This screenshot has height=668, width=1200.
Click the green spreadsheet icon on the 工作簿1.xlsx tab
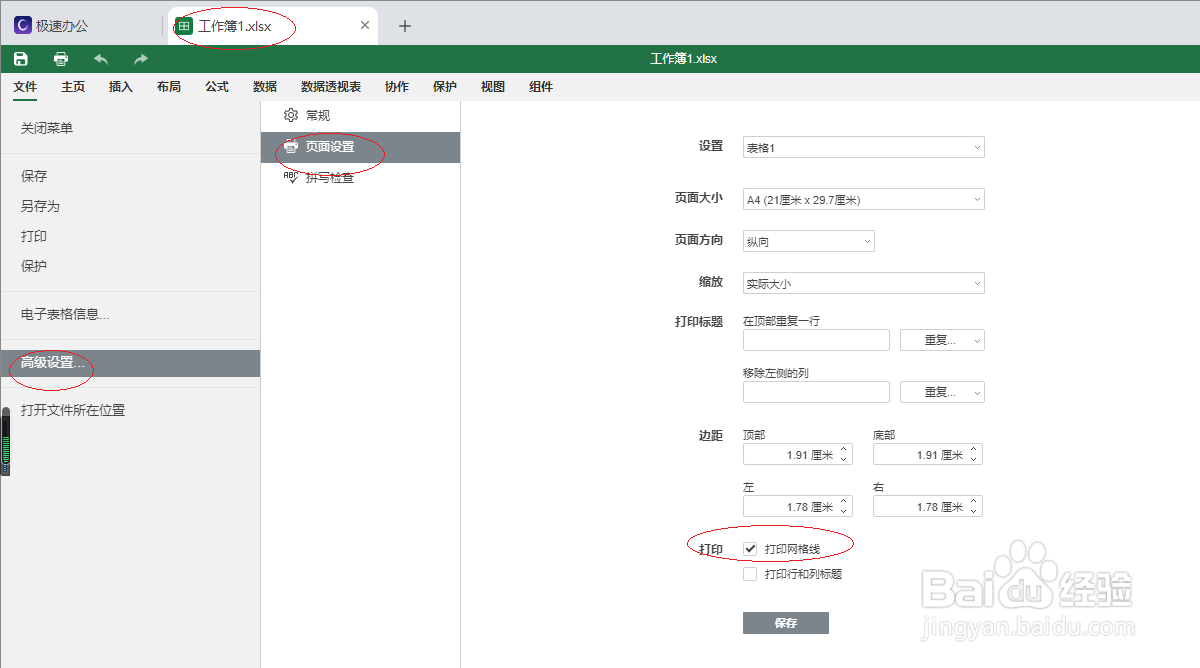point(183,25)
